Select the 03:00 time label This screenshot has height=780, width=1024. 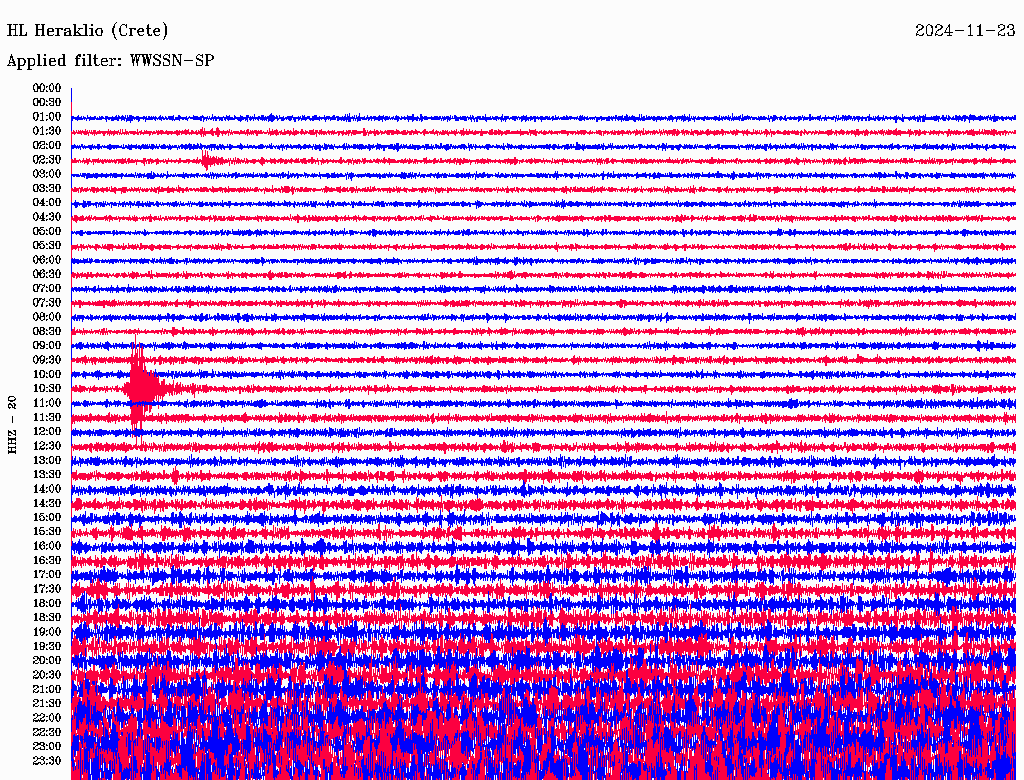46,174
